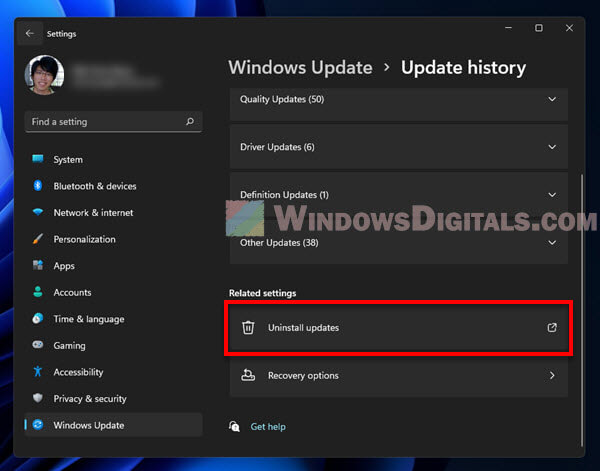Open Recovery options

(x=399, y=376)
